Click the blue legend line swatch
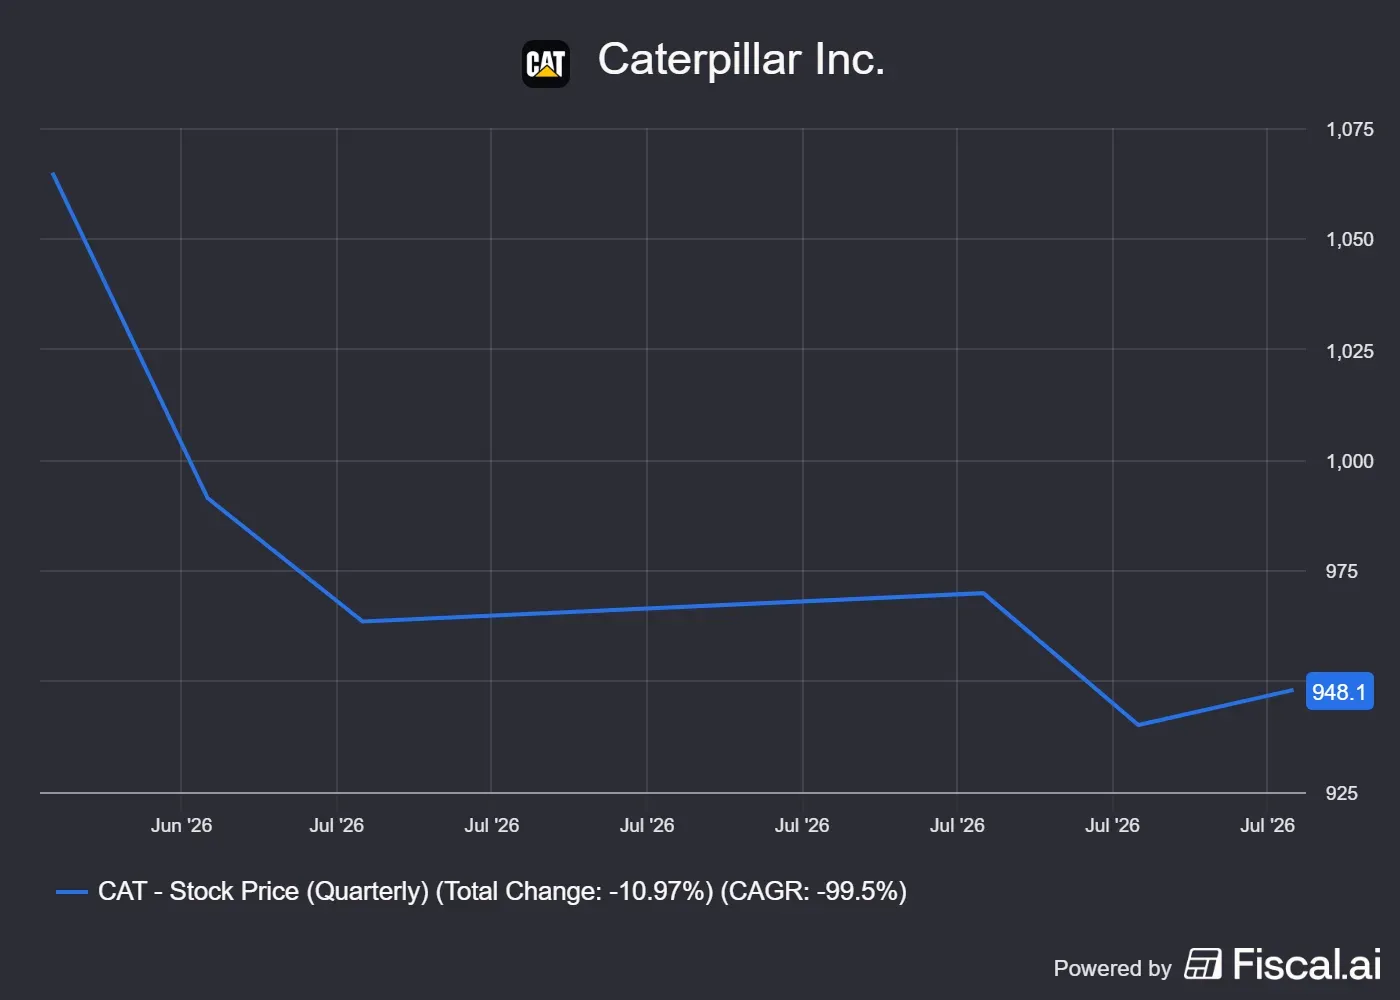This screenshot has width=1400, height=1000. (72, 892)
